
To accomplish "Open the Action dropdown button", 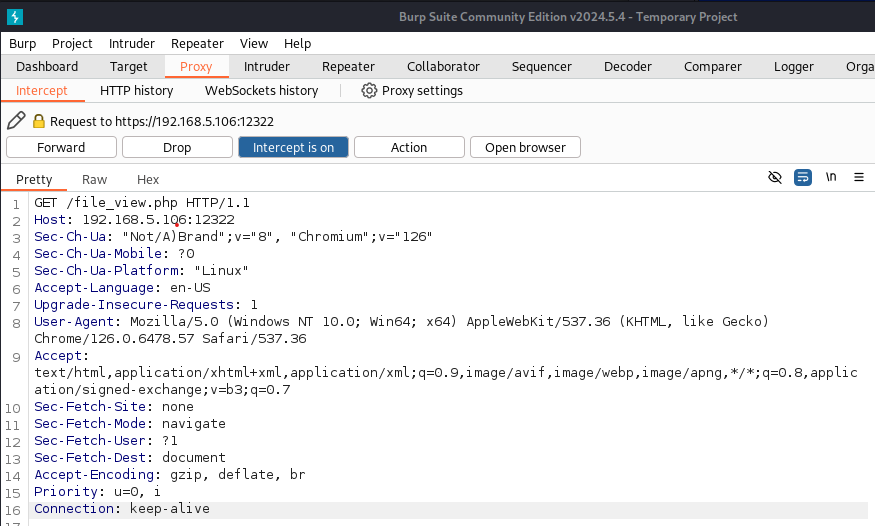I will point(409,147).
